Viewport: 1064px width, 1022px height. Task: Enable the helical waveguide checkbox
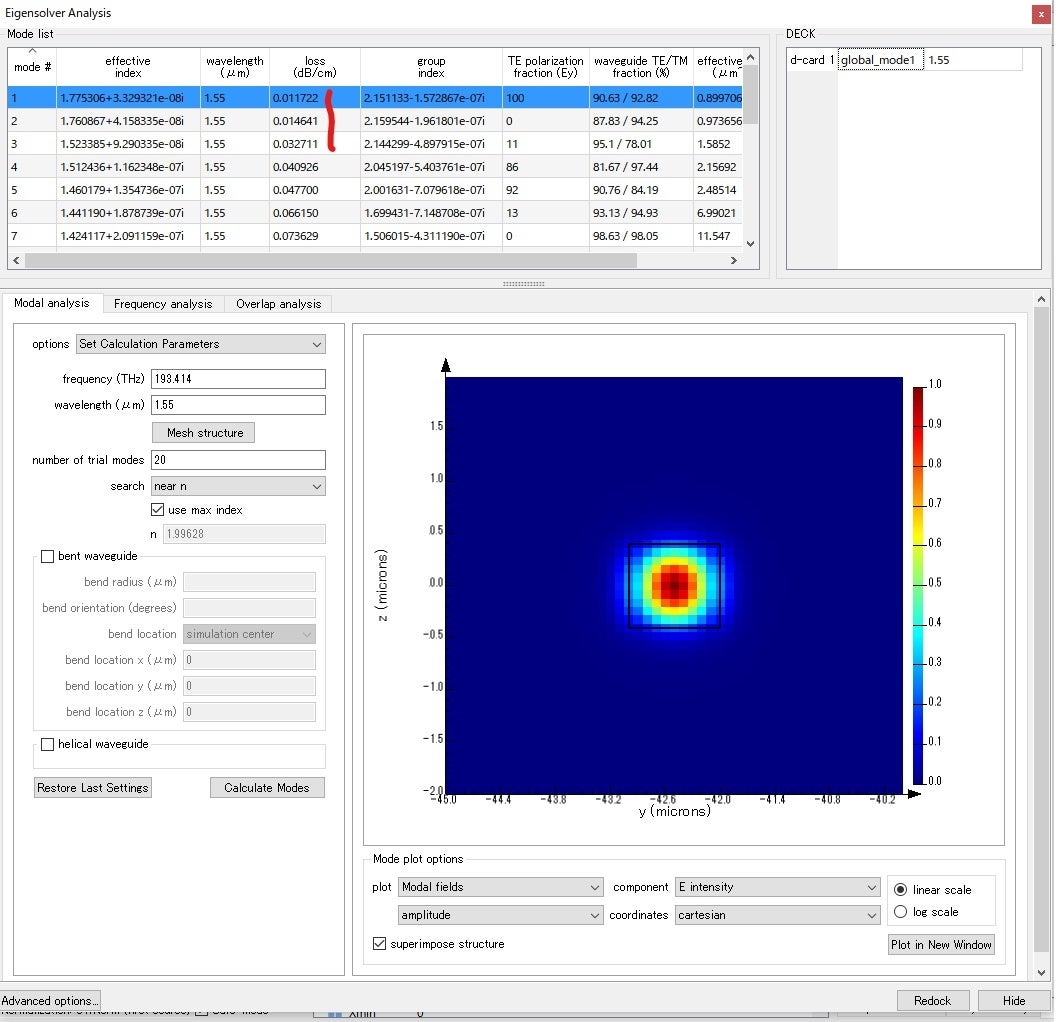pos(47,744)
